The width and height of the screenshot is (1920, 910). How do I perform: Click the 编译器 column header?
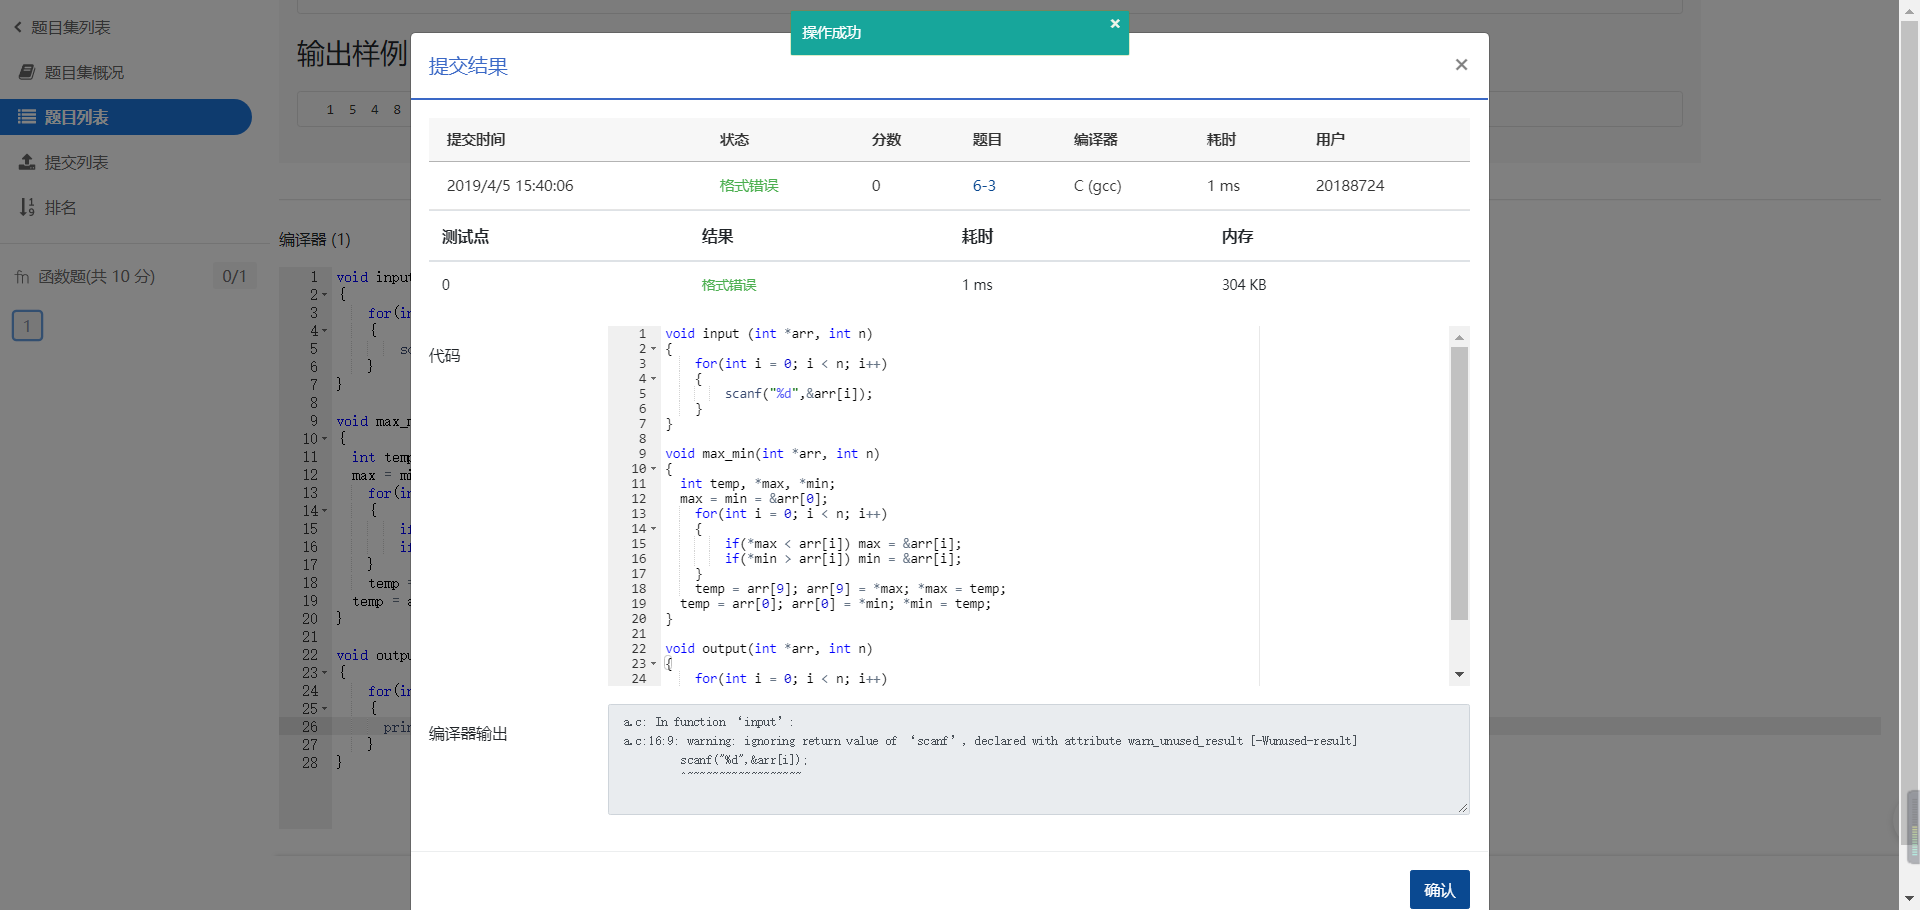(1095, 140)
